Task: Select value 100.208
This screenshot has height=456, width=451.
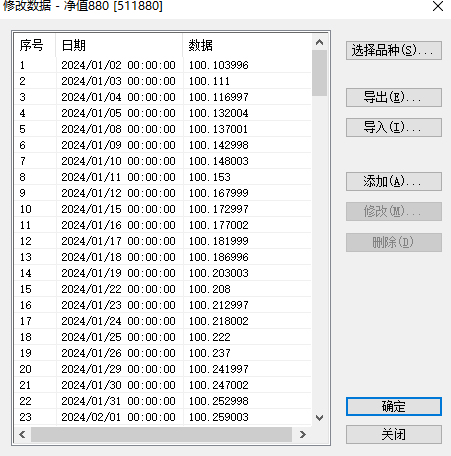Action: click(x=210, y=289)
